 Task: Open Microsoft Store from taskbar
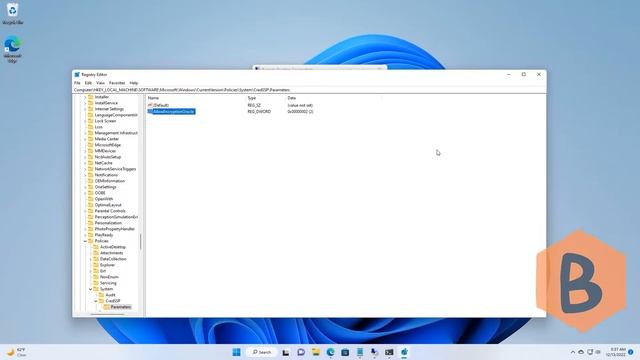click(x=345, y=352)
